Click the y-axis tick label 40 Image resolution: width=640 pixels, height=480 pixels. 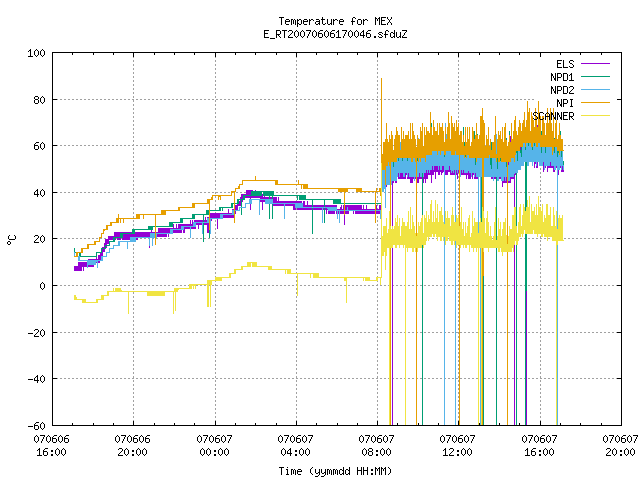tap(39, 193)
